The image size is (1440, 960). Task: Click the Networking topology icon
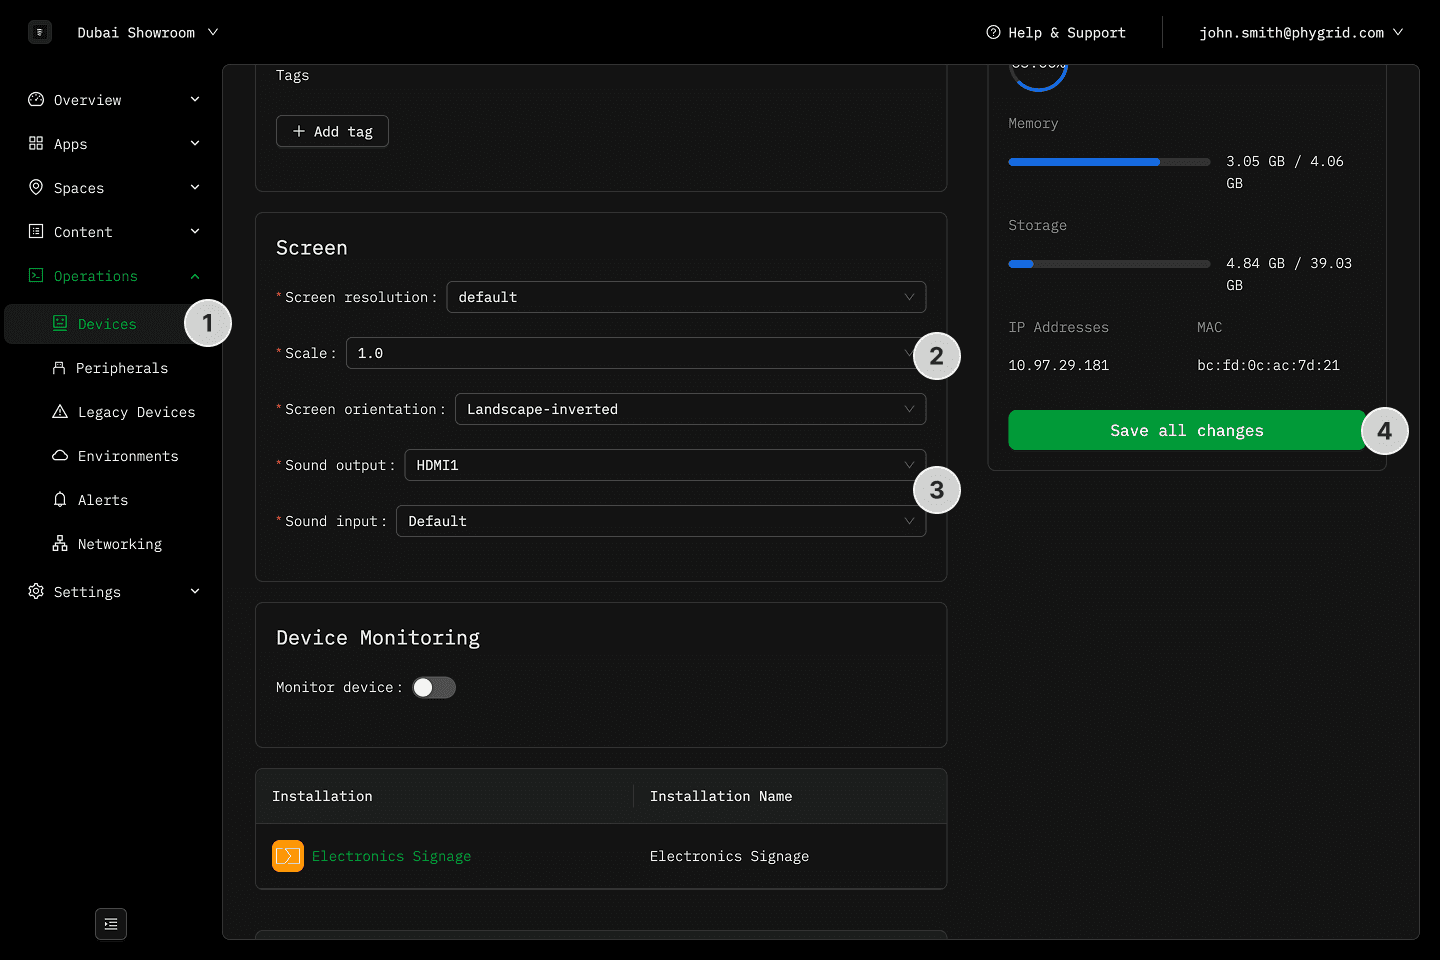click(60, 543)
